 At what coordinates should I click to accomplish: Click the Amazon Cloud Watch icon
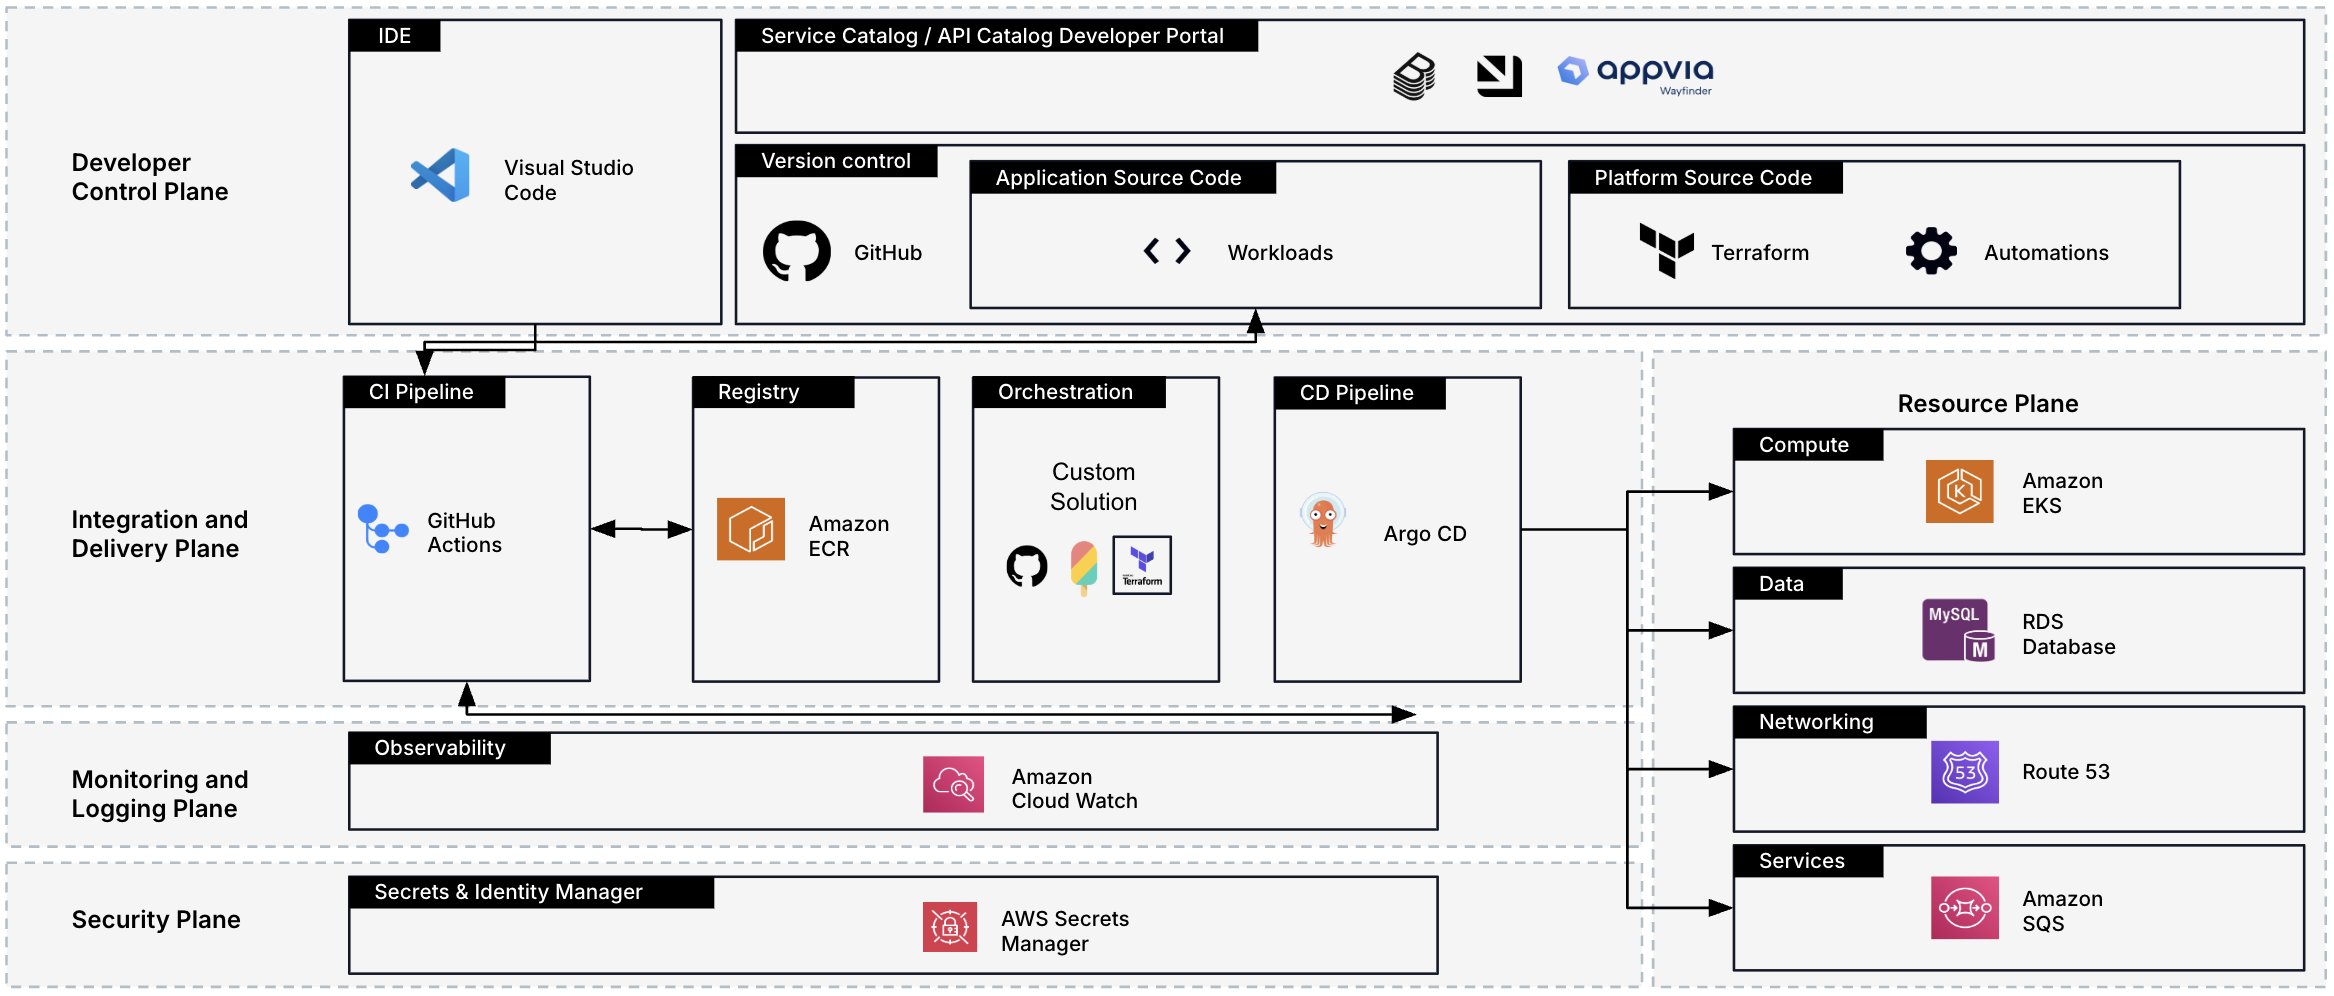953,785
